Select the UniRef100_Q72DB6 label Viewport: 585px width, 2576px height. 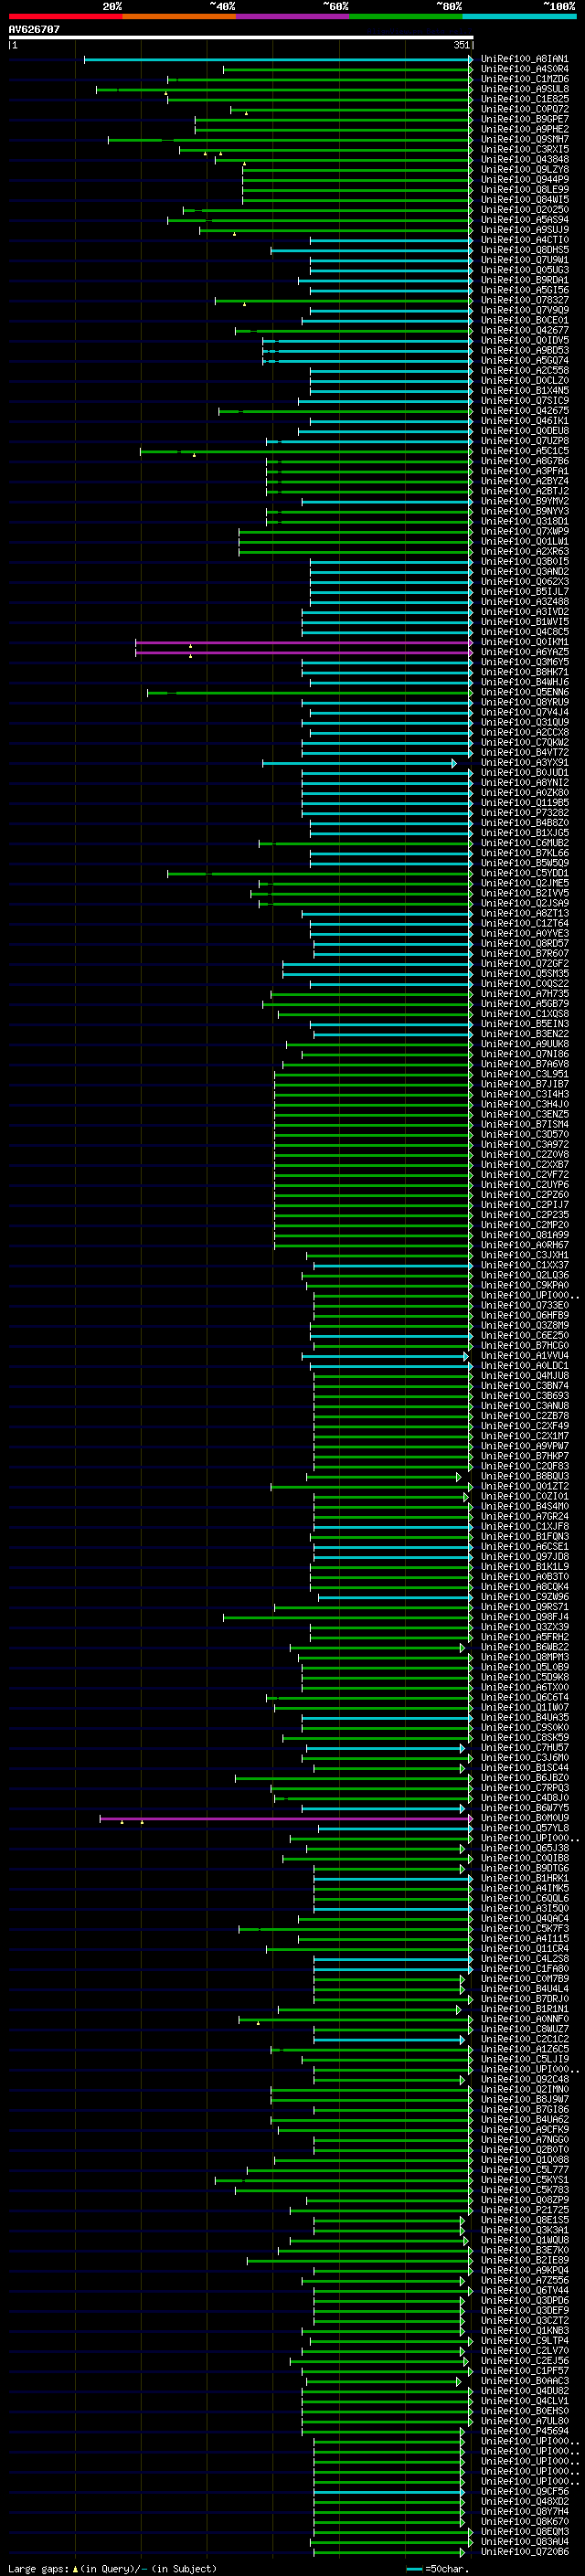[x=524, y=2551]
